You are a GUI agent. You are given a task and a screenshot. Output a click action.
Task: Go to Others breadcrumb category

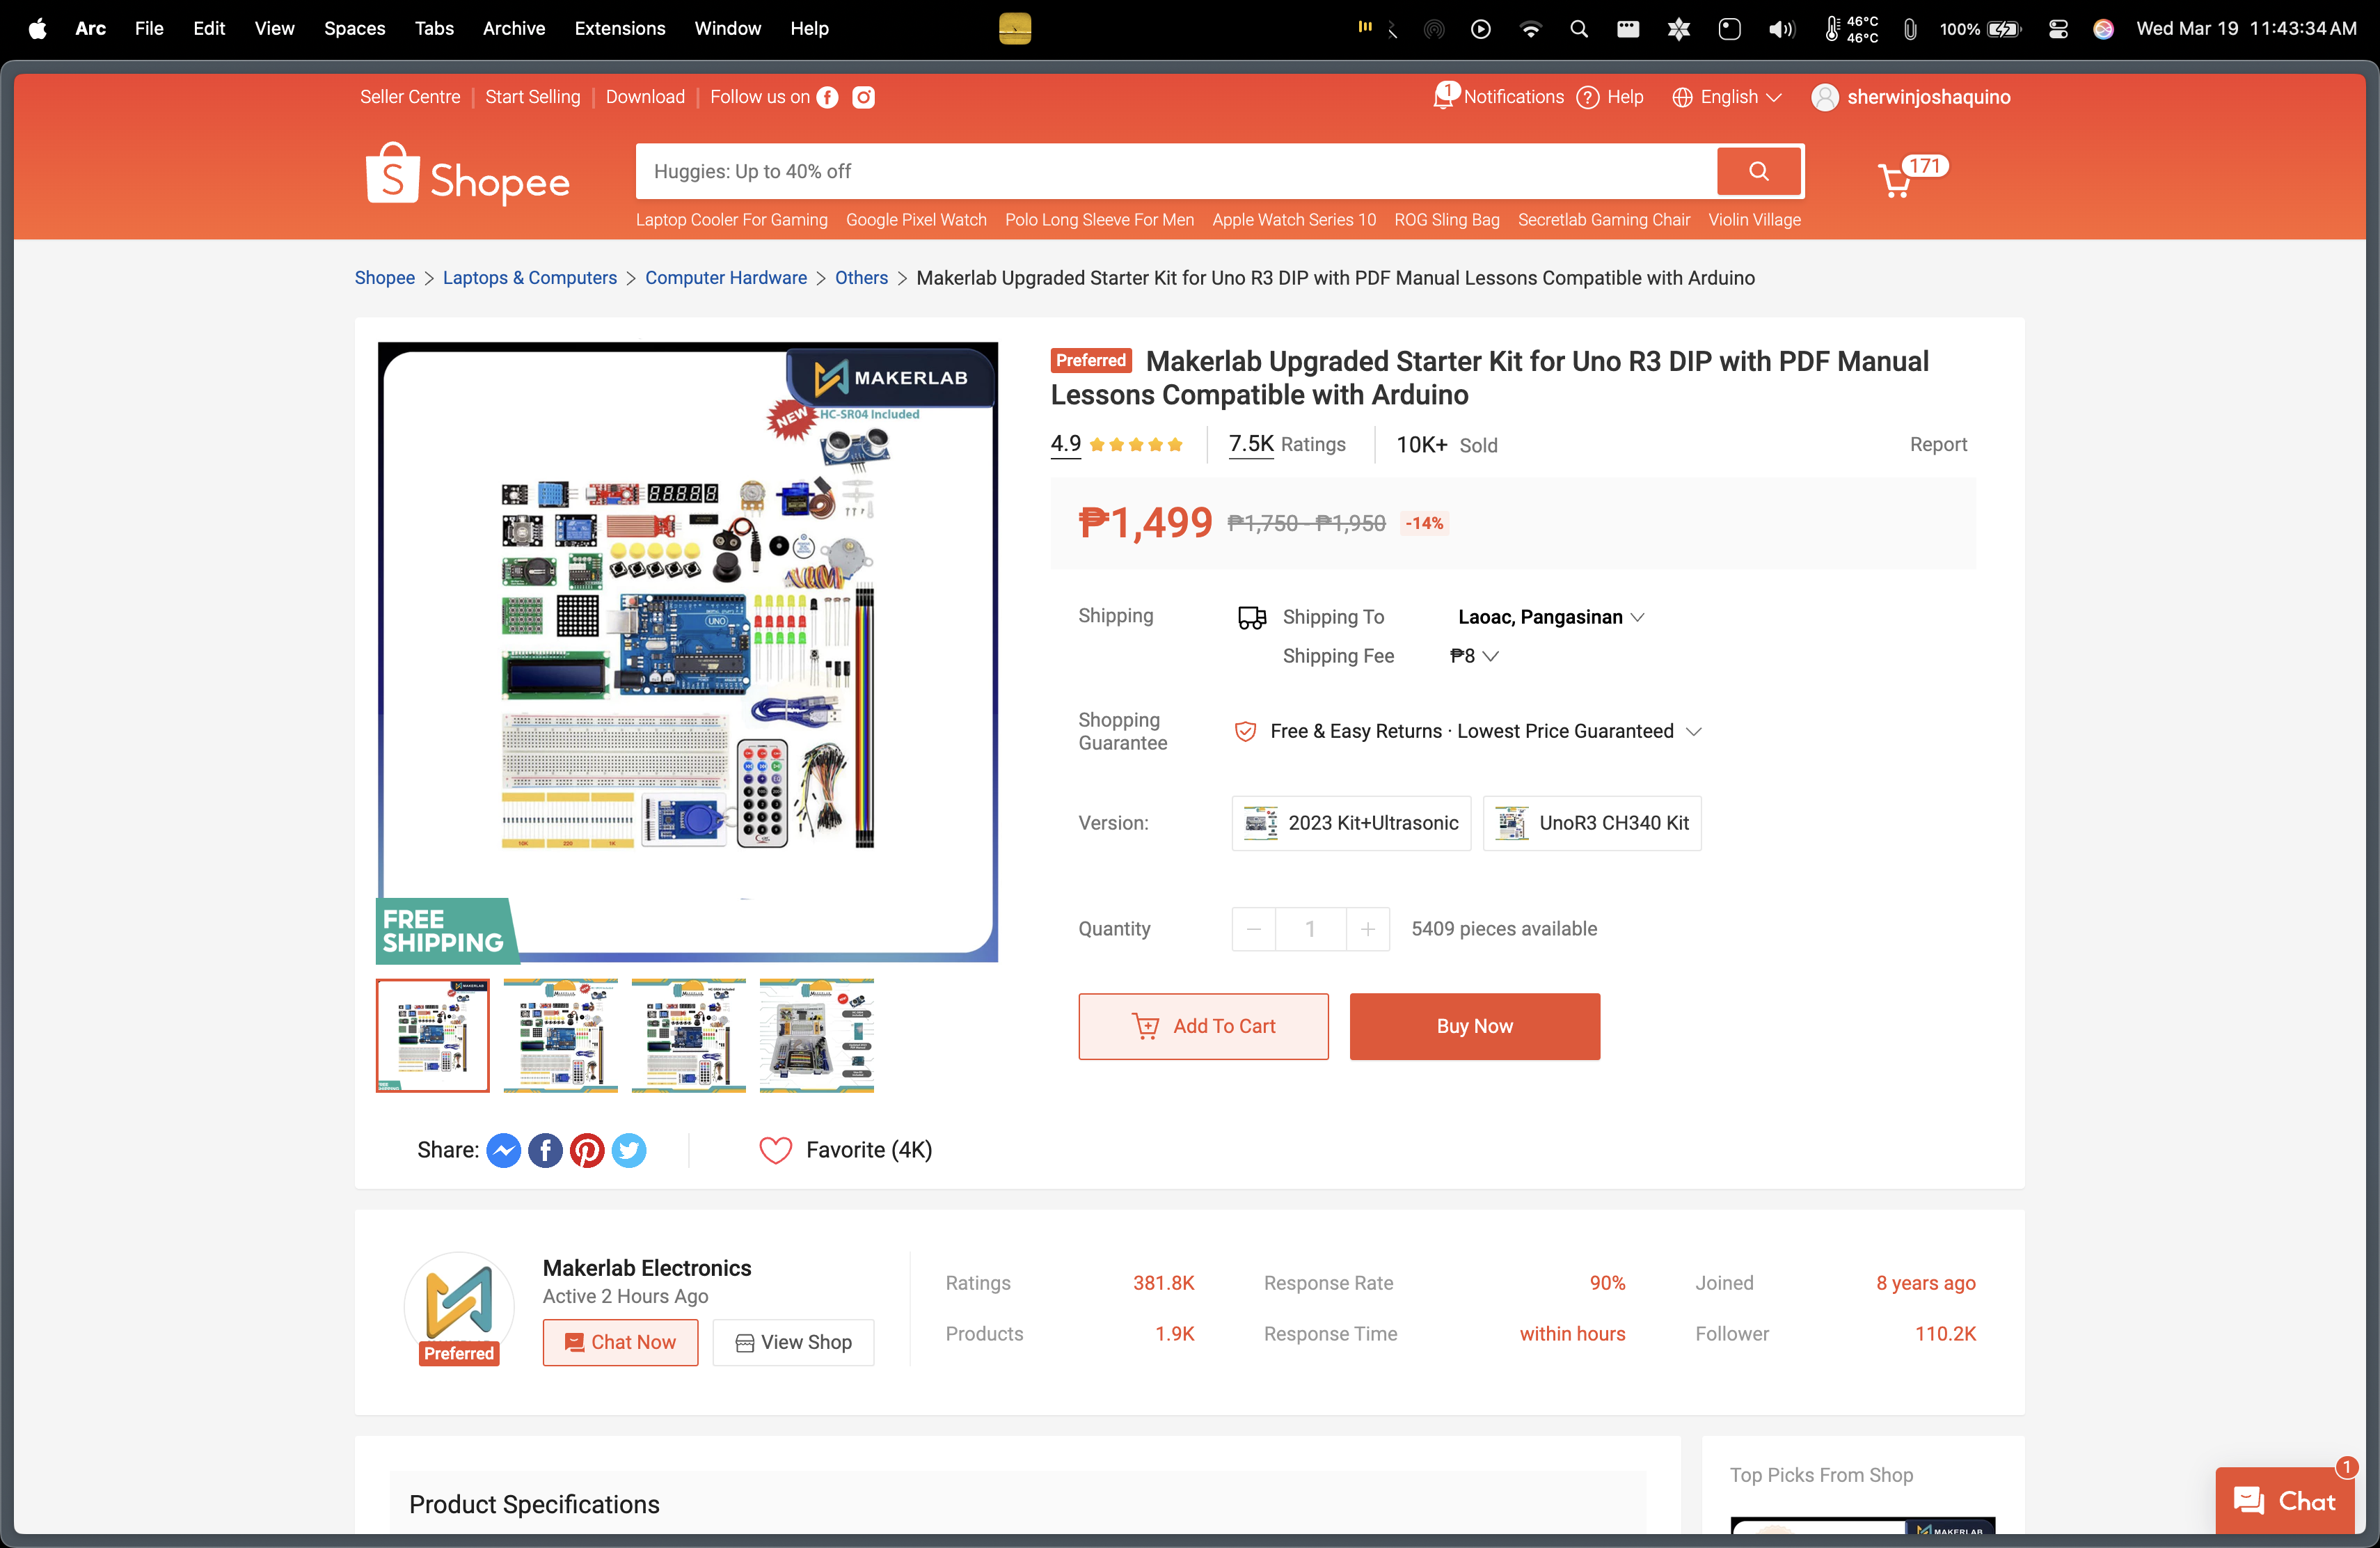click(861, 278)
